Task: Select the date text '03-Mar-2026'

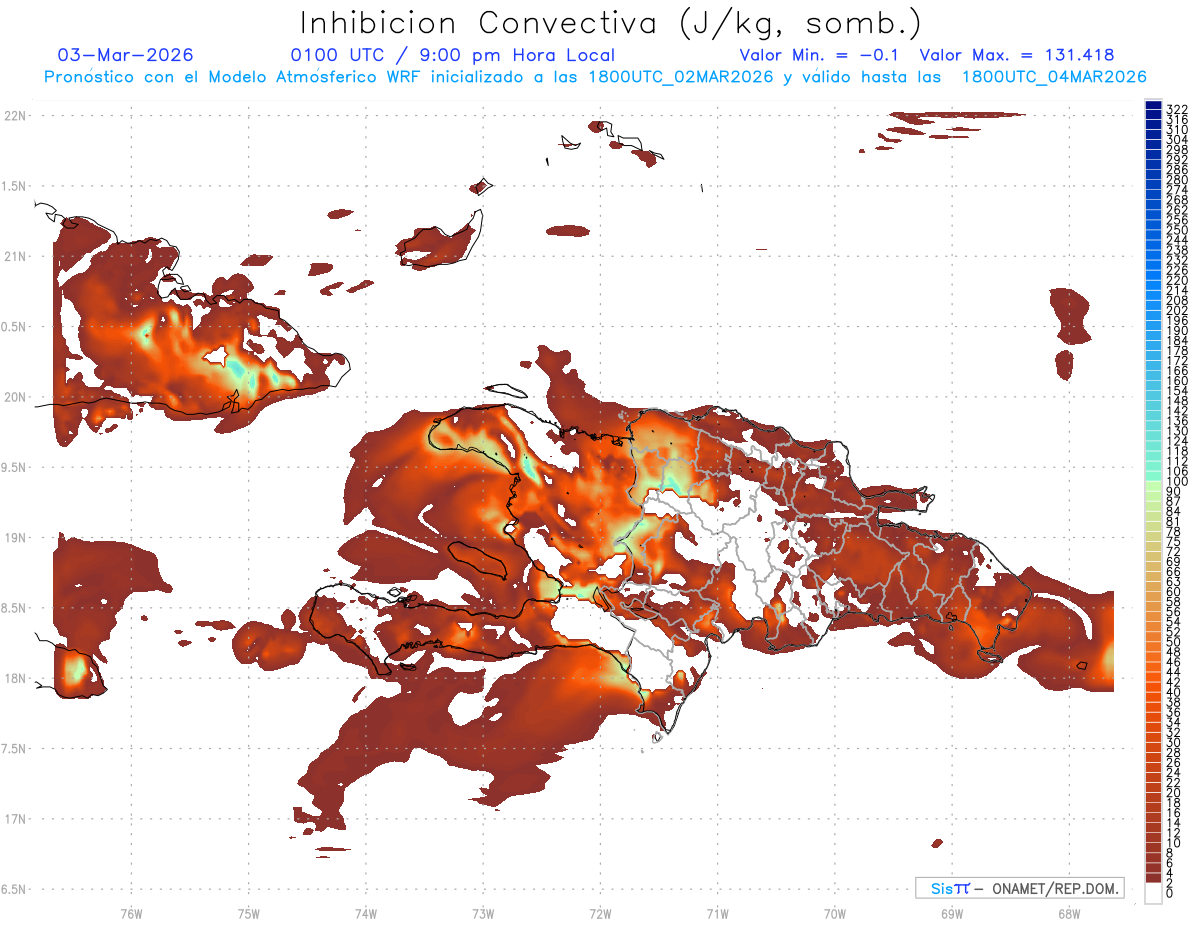Action: (126, 55)
